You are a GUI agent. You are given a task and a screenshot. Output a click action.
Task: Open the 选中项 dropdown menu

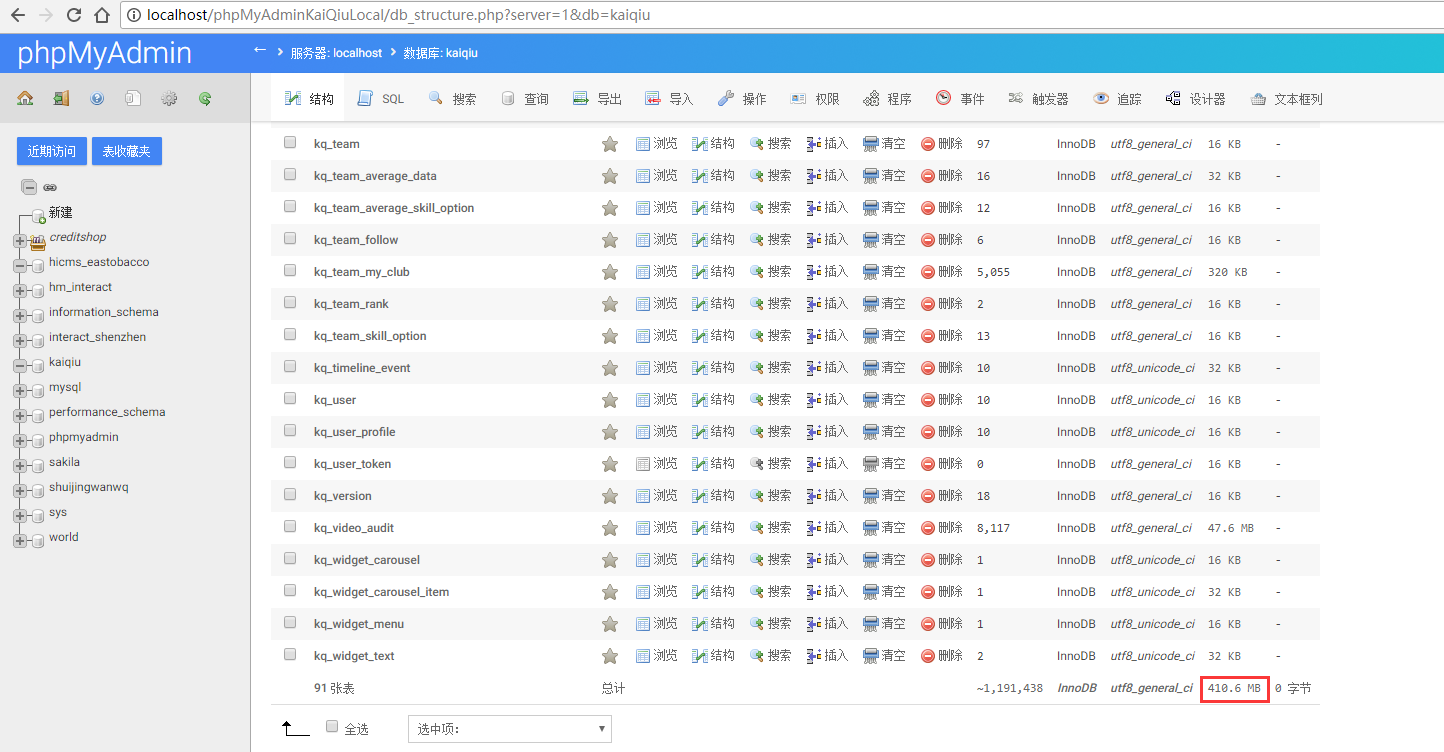pyautogui.click(x=509, y=728)
